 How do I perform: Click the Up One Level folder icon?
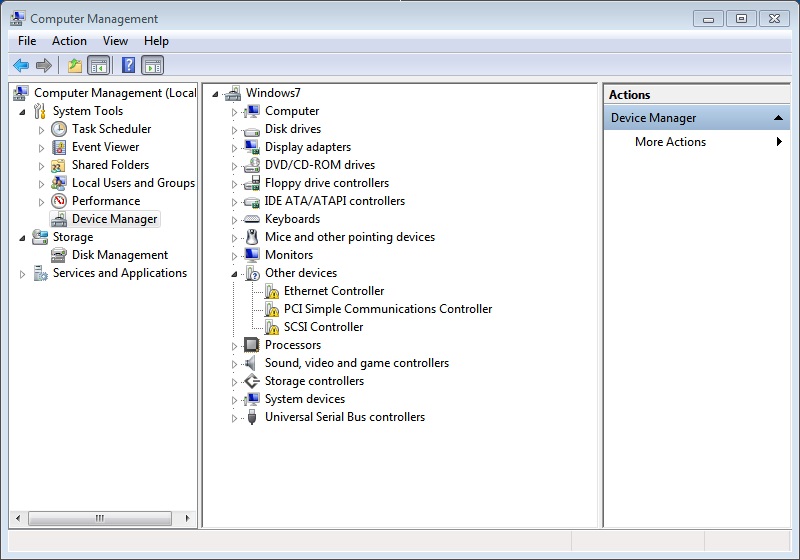pos(74,66)
